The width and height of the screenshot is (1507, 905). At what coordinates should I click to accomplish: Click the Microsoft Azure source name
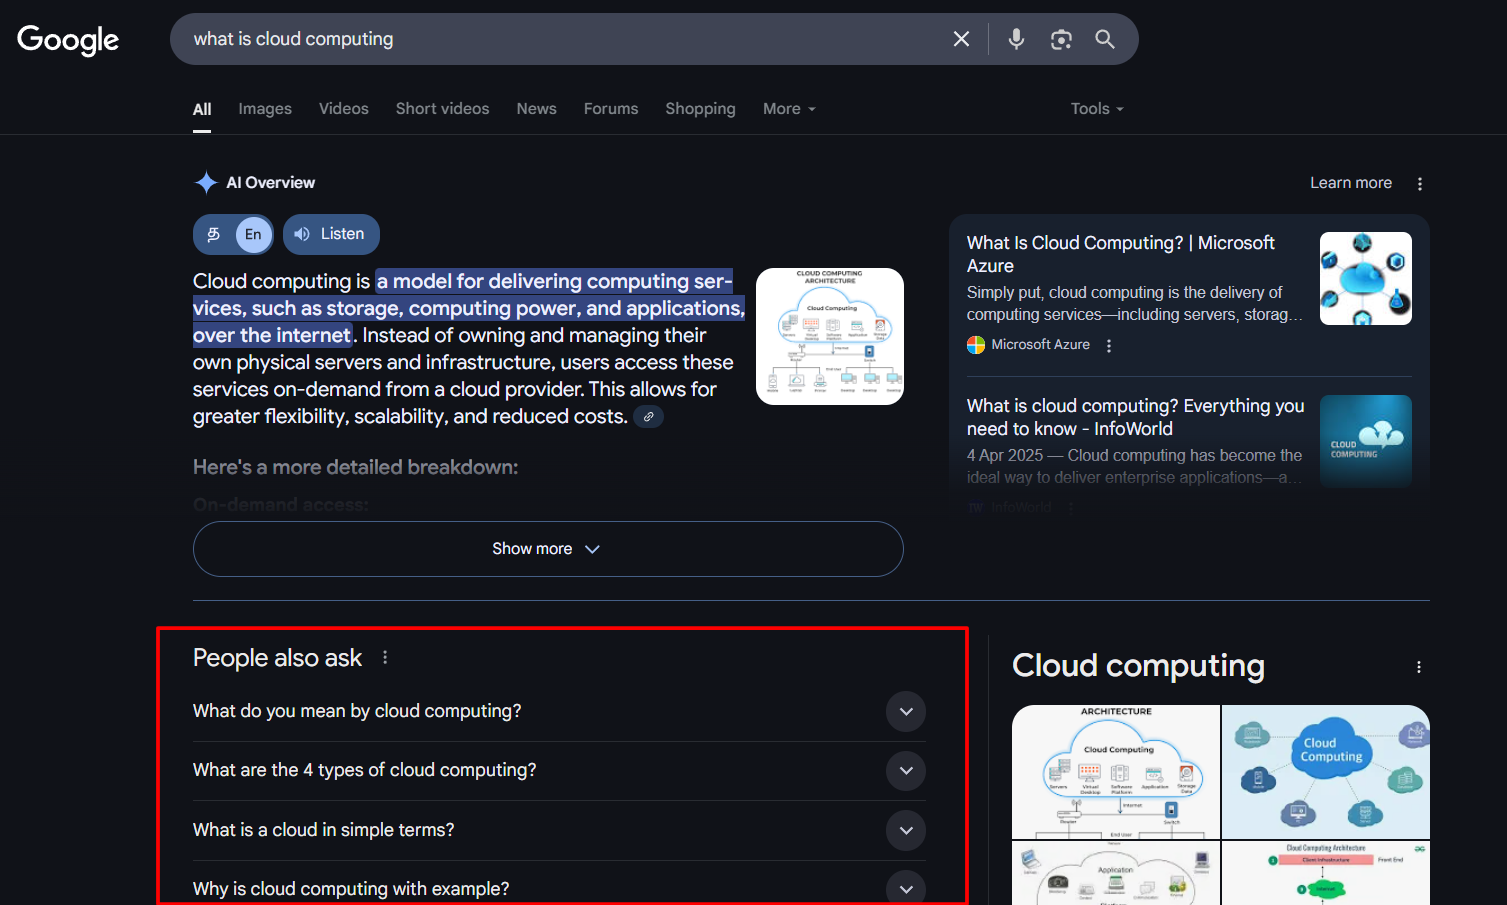[1040, 345]
